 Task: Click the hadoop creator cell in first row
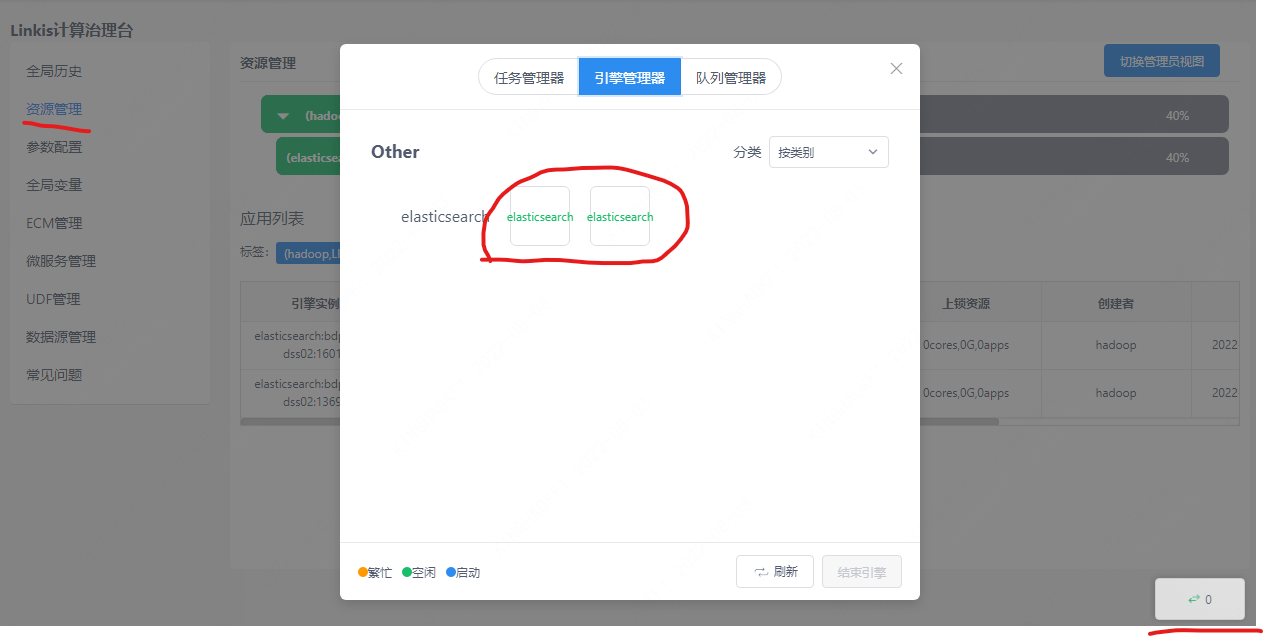click(1115, 345)
